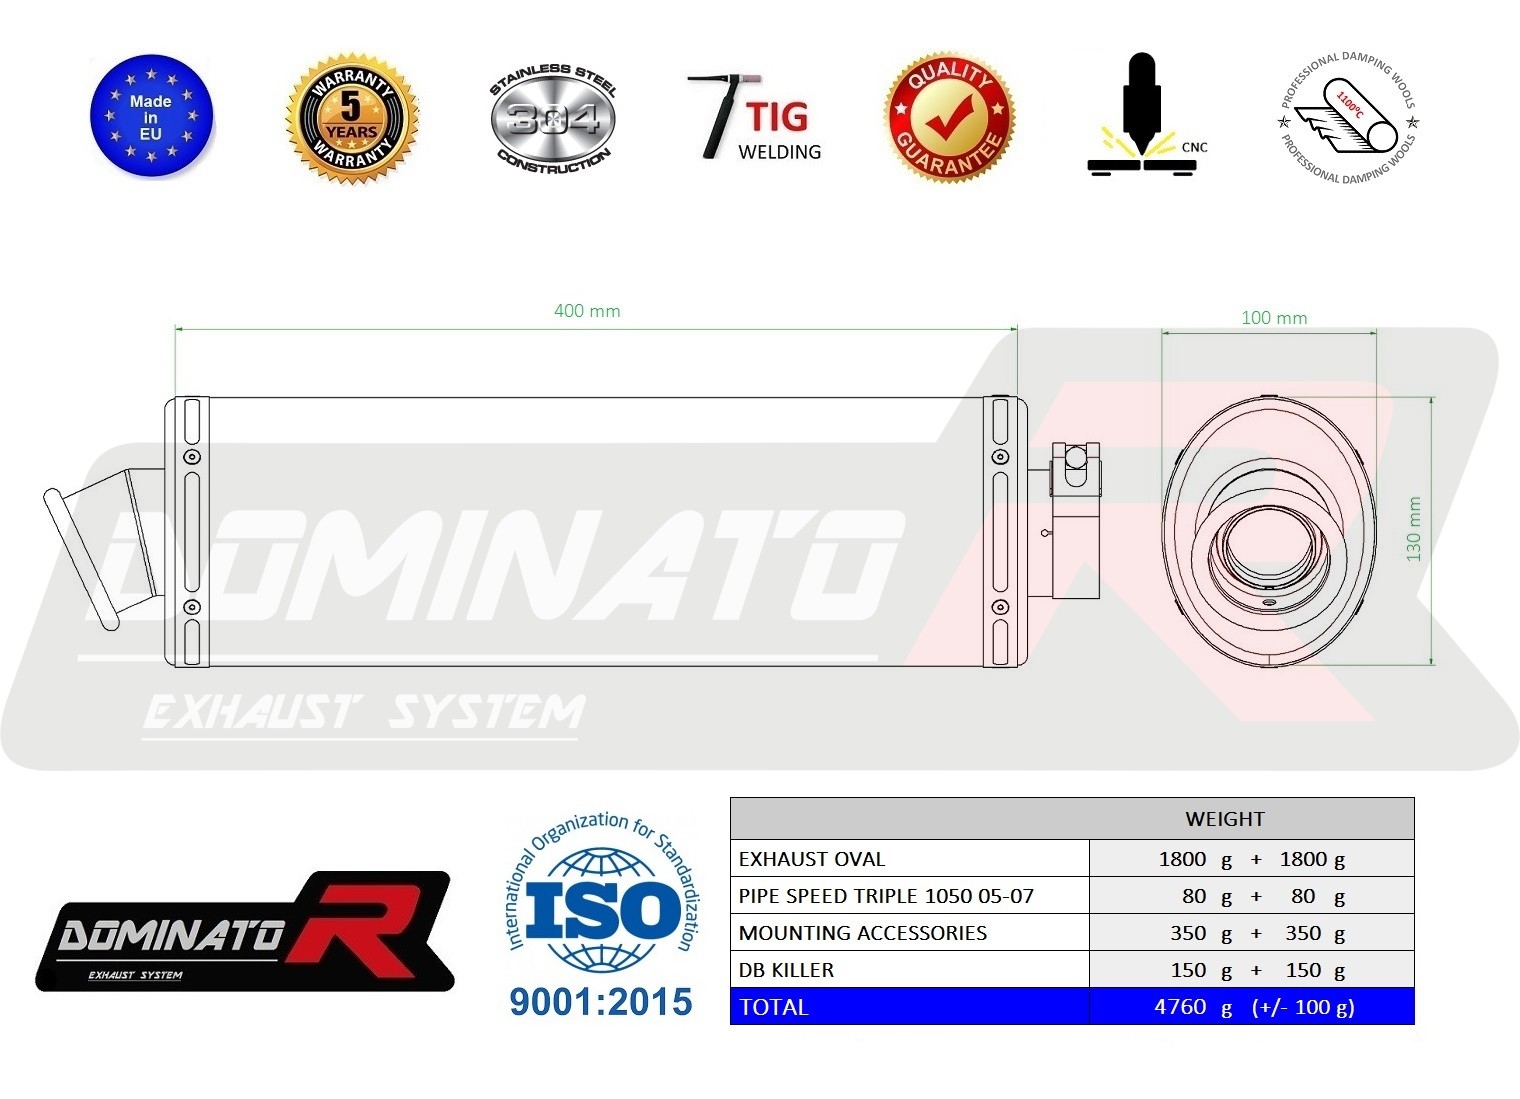Click the ISO 9001:2015 certification logo
Viewport: 1520px width, 1099px height.
click(x=601, y=916)
